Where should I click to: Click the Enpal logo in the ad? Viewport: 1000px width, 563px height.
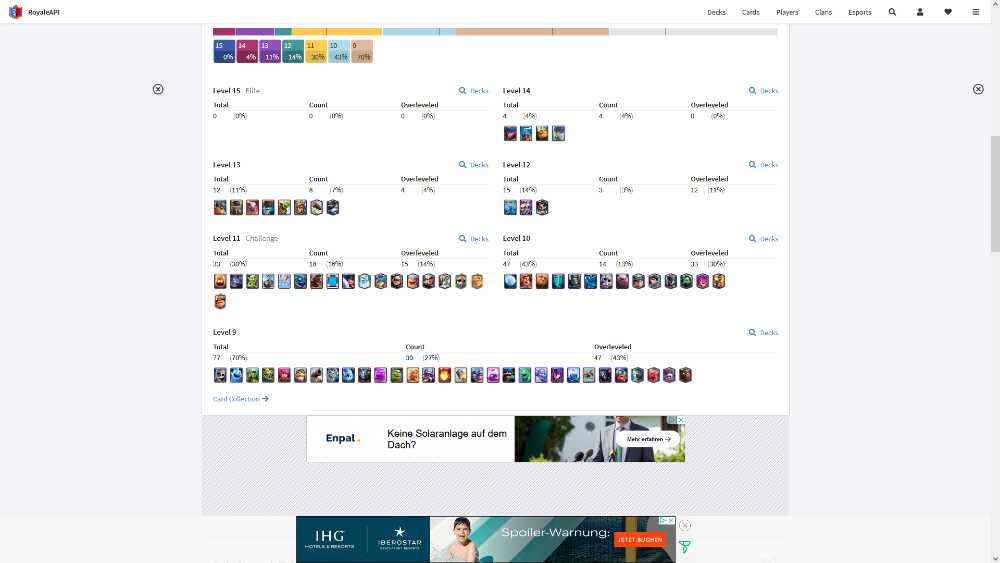pyautogui.click(x=343, y=439)
